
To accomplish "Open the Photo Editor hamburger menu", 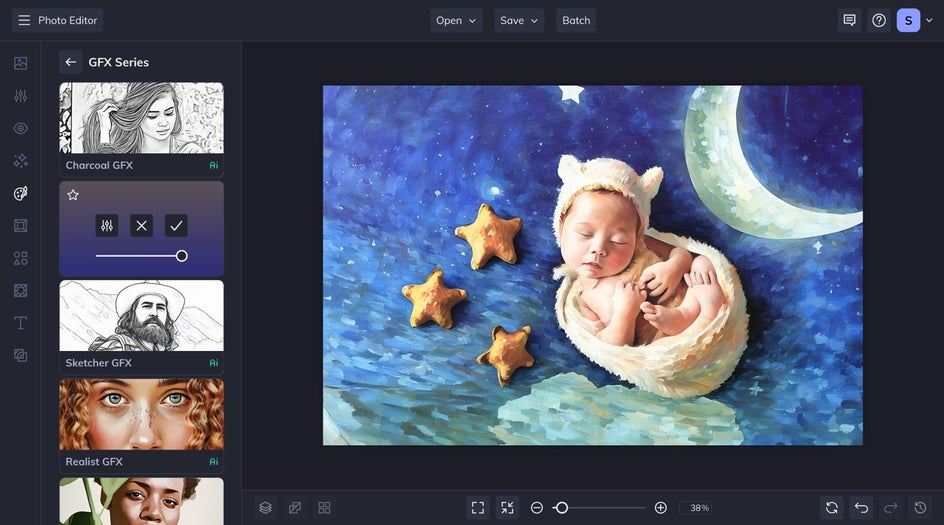I will [57, 20].
